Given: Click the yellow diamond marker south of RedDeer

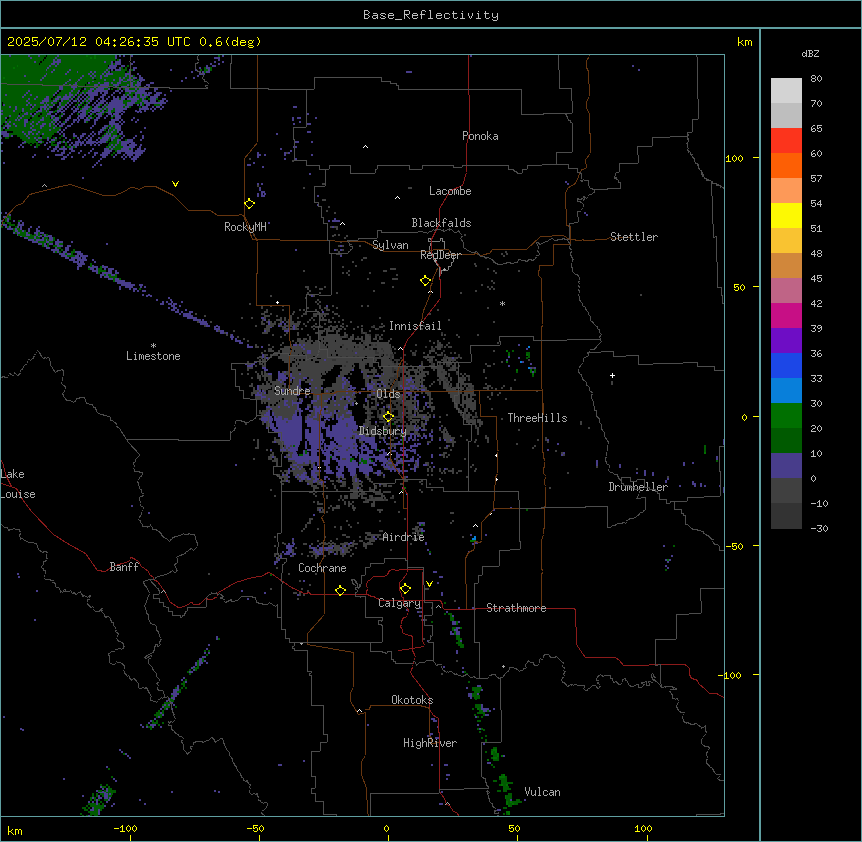Looking at the screenshot, I should [425, 281].
